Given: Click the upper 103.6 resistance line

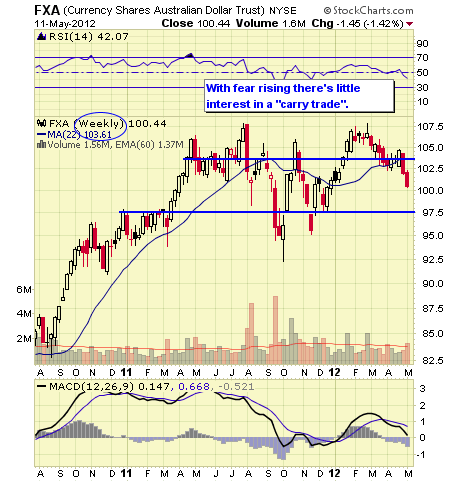Looking at the screenshot, I should (299, 159).
